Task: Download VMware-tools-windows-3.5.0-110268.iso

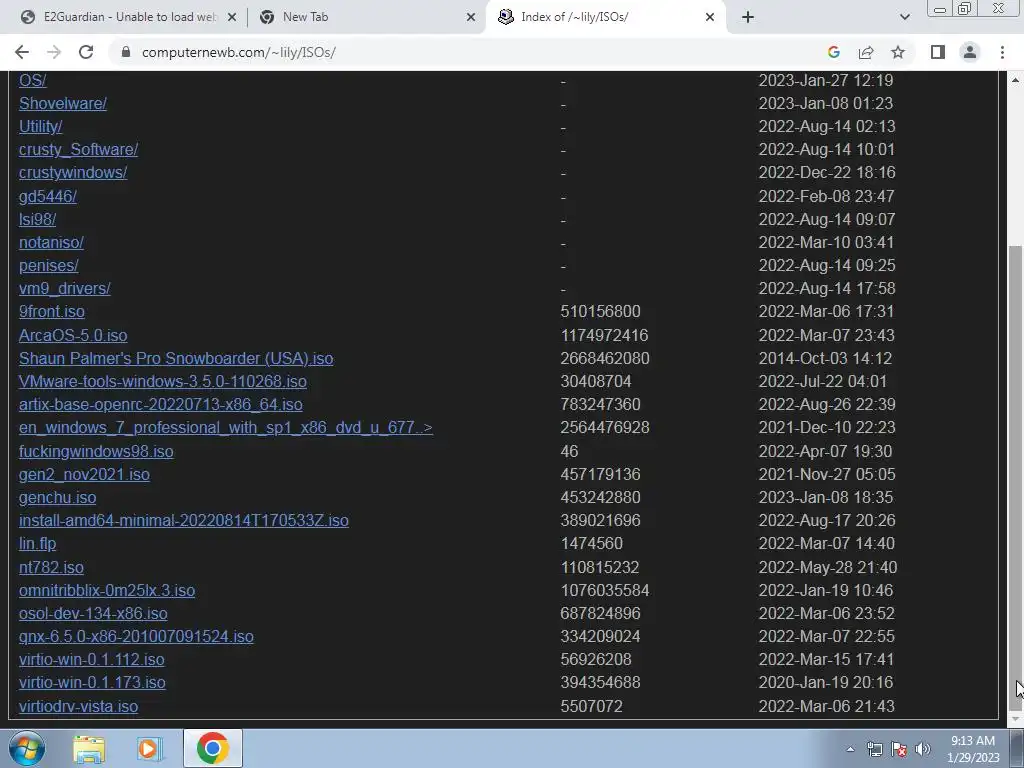Action: (x=163, y=381)
